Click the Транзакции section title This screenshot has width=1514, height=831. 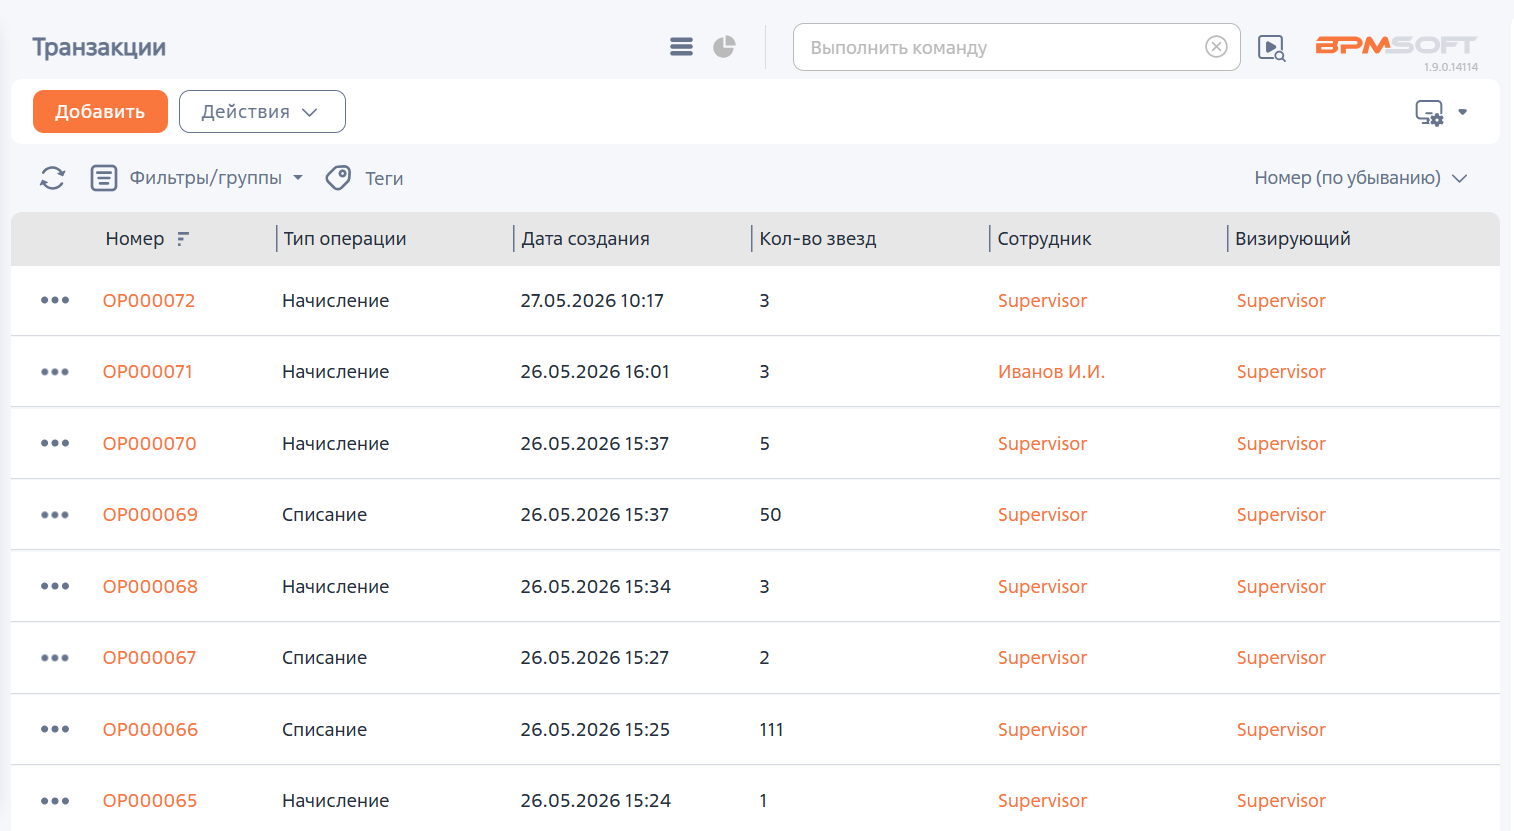pyautogui.click(x=99, y=47)
